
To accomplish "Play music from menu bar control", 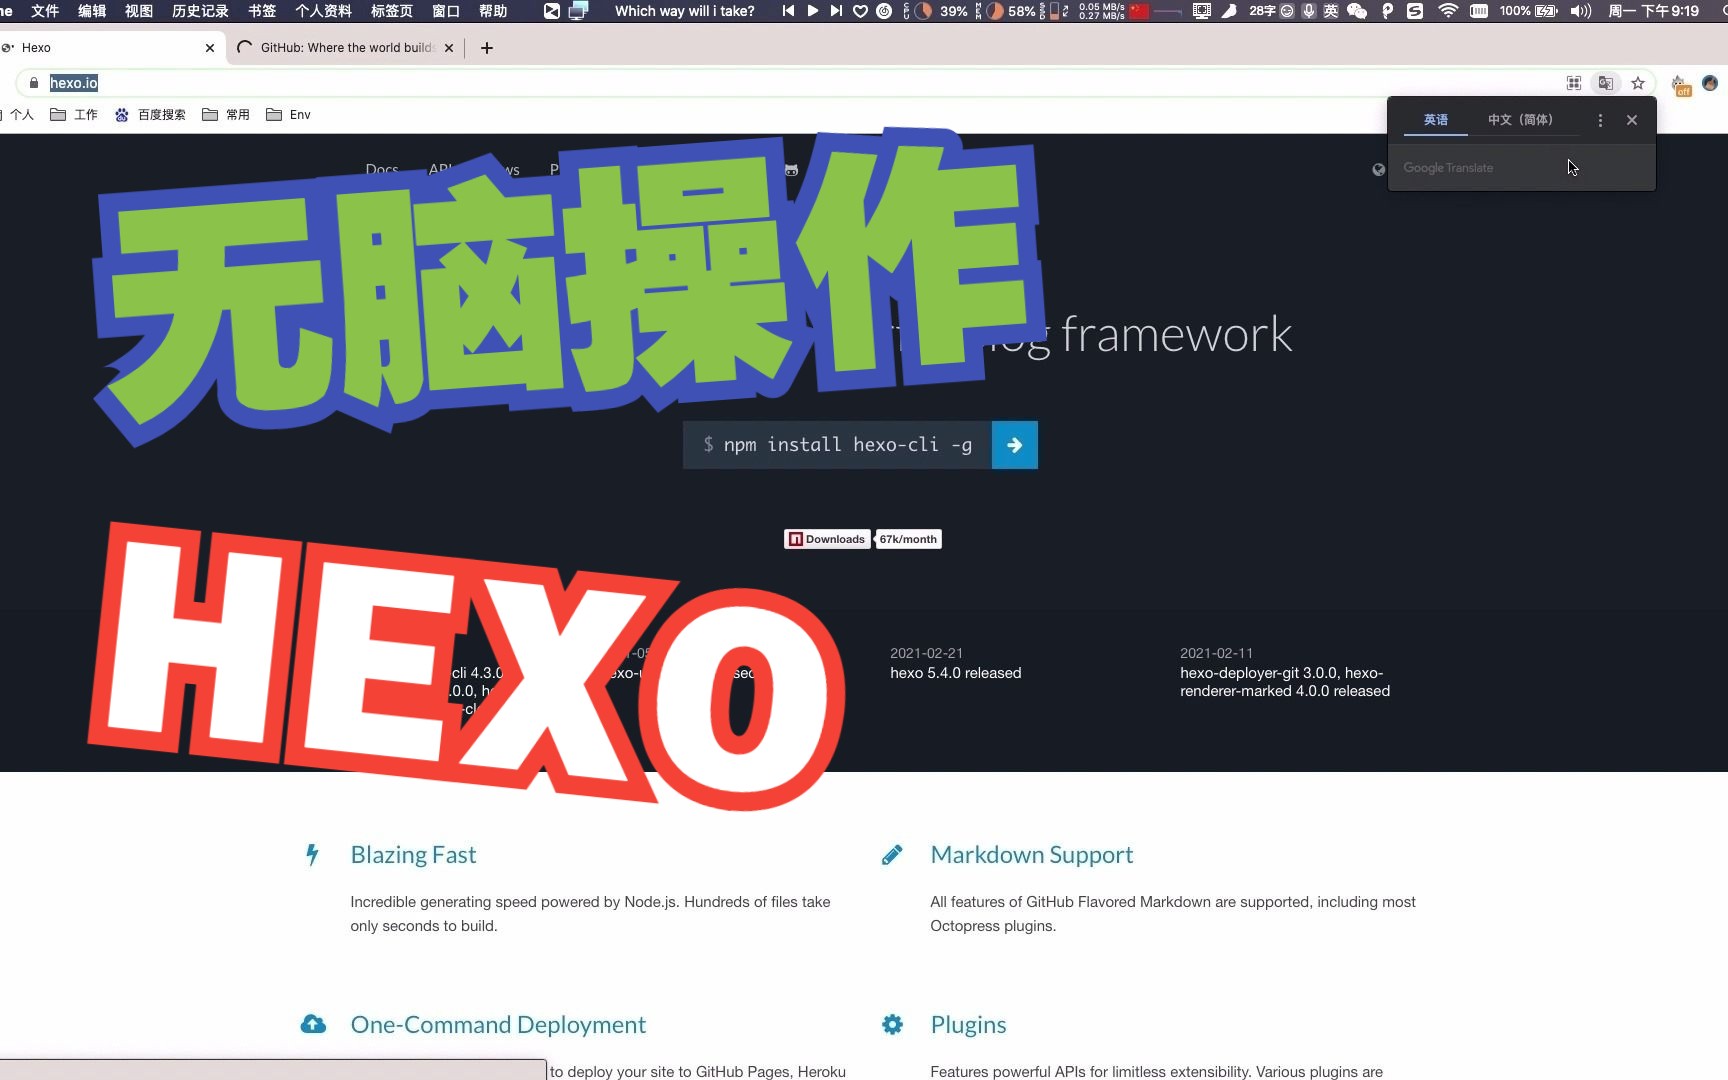I will [812, 11].
